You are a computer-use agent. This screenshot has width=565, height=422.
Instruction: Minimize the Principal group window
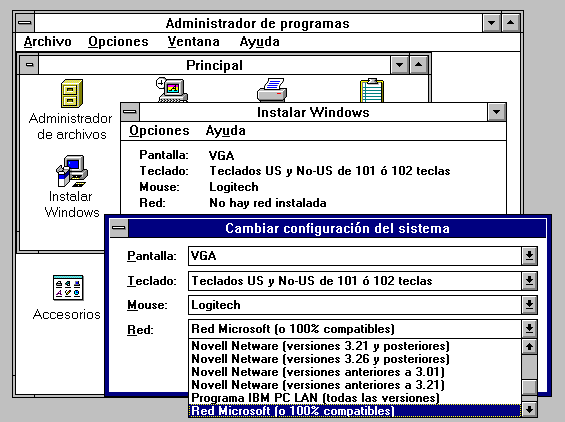[399, 65]
